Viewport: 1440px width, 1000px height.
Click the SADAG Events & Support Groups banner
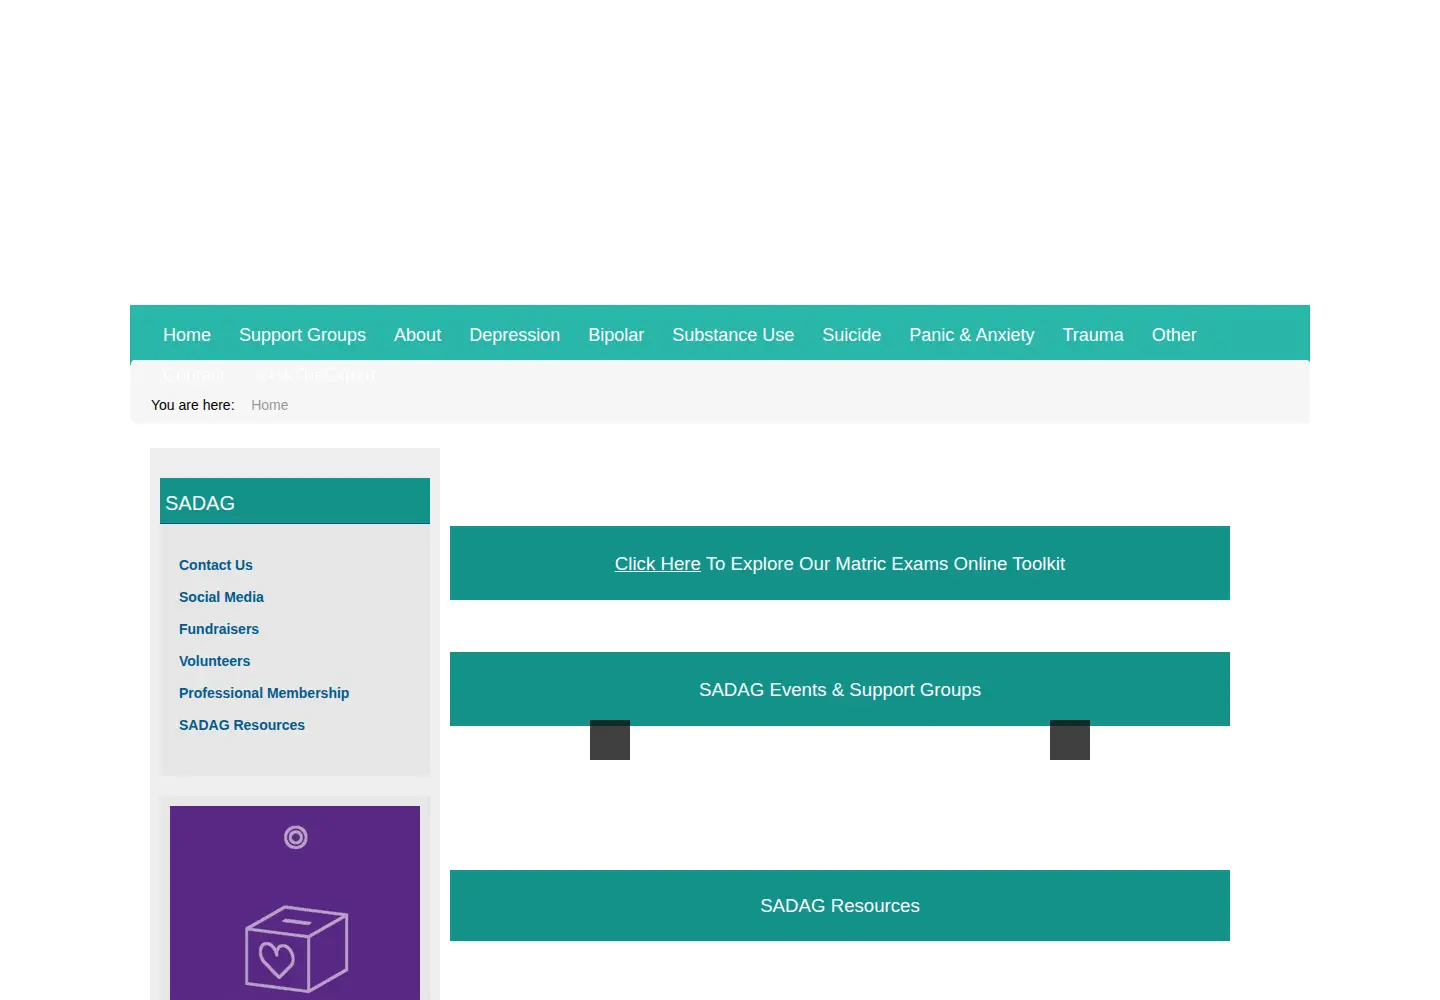pos(840,689)
